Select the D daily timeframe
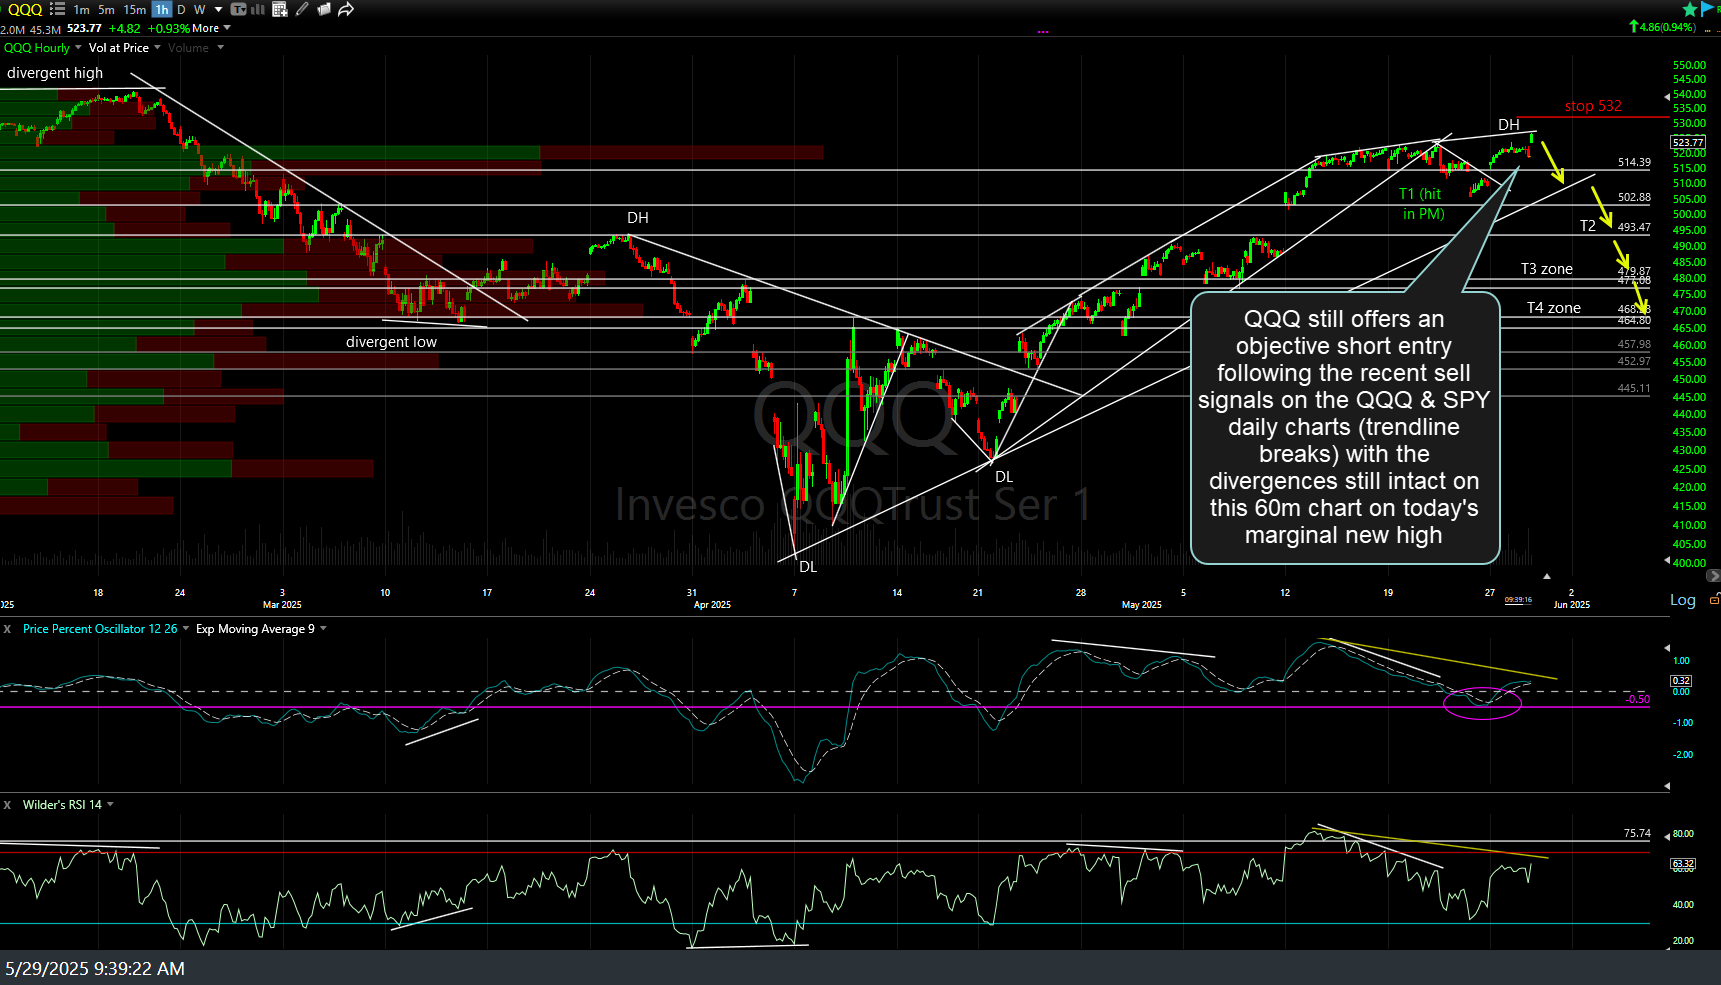The width and height of the screenshot is (1721, 985). [181, 9]
